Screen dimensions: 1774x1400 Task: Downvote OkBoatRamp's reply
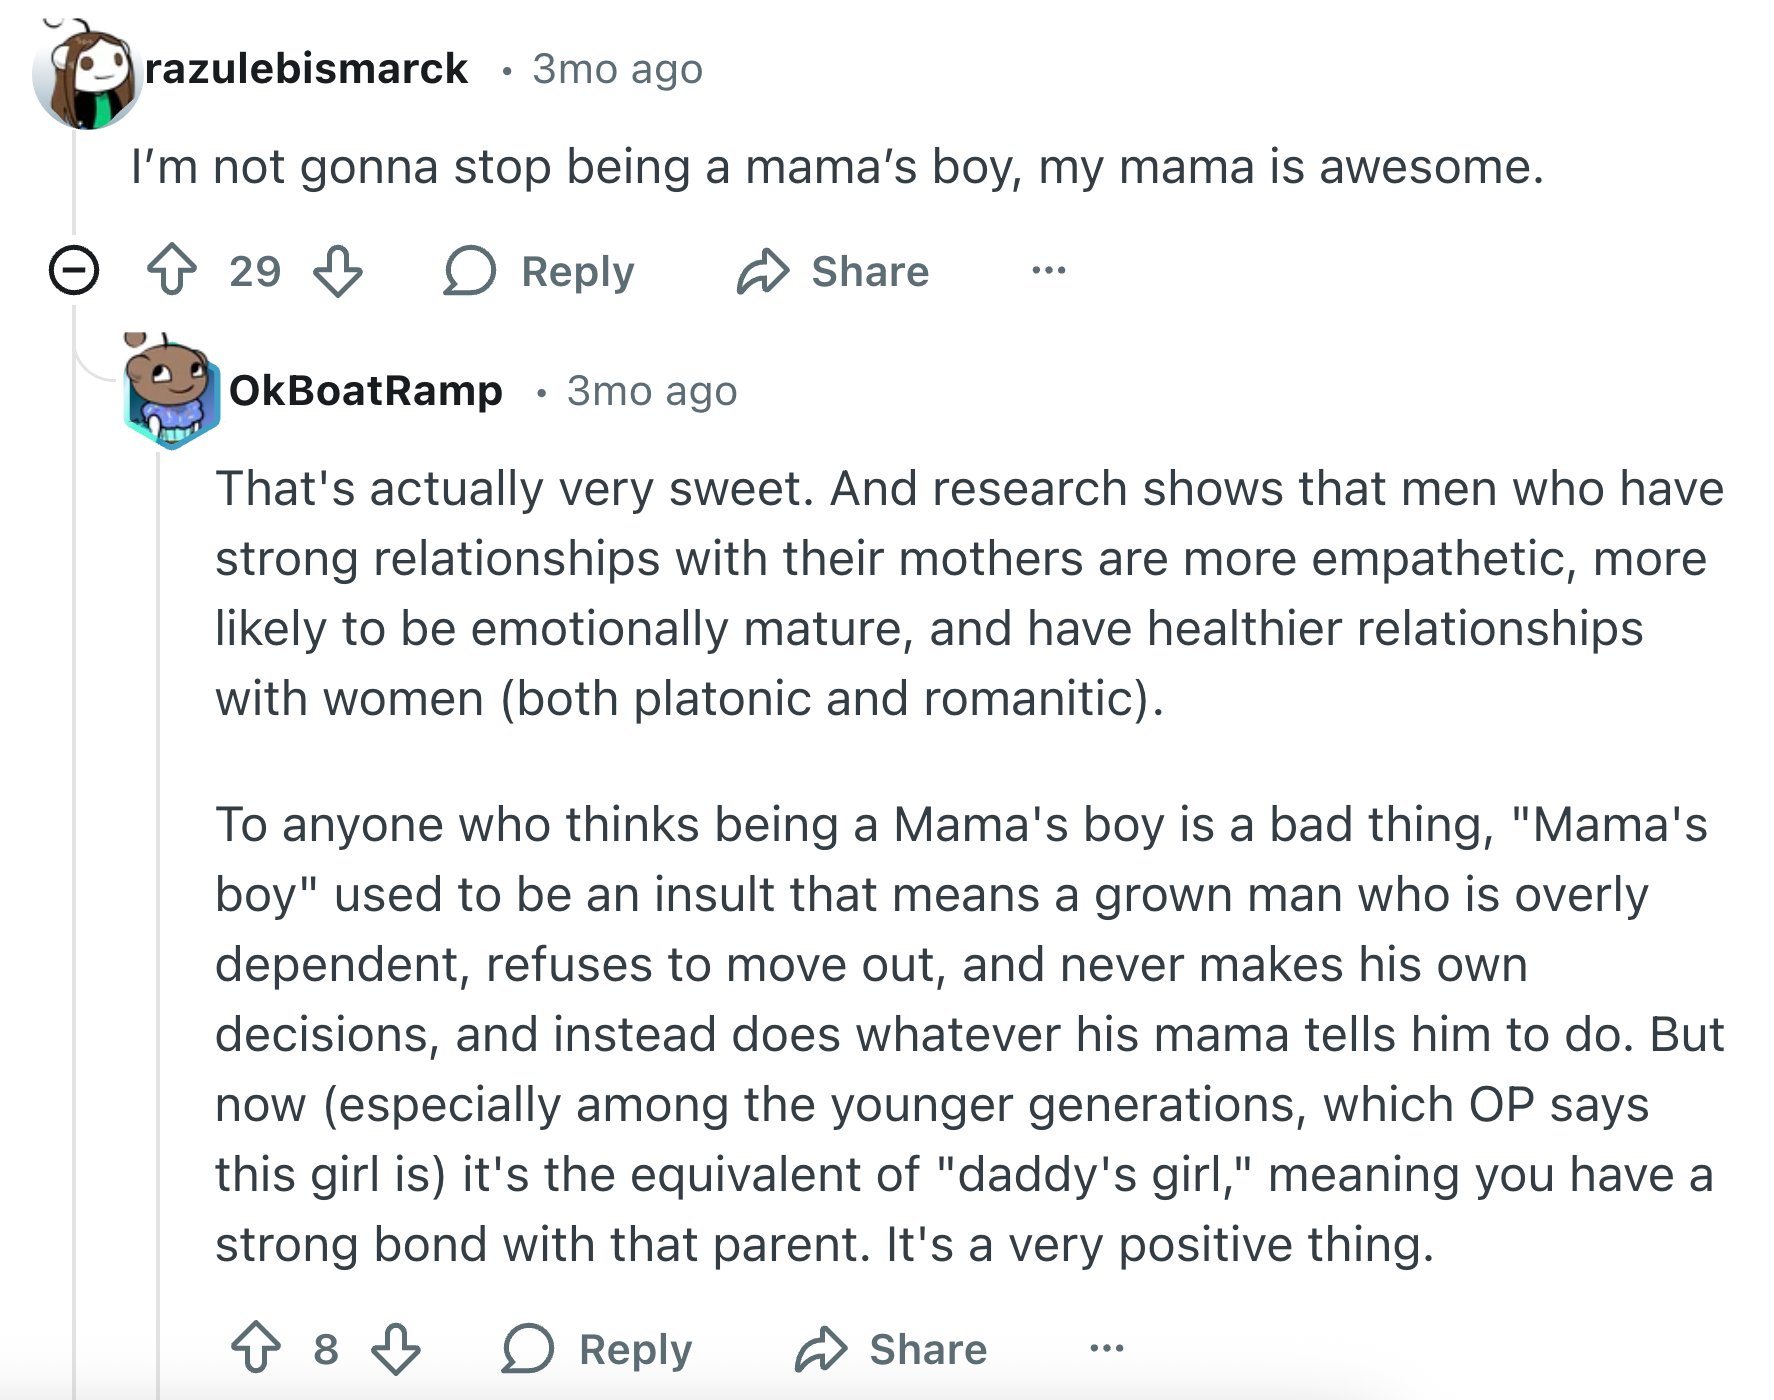[x=396, y=1349]
